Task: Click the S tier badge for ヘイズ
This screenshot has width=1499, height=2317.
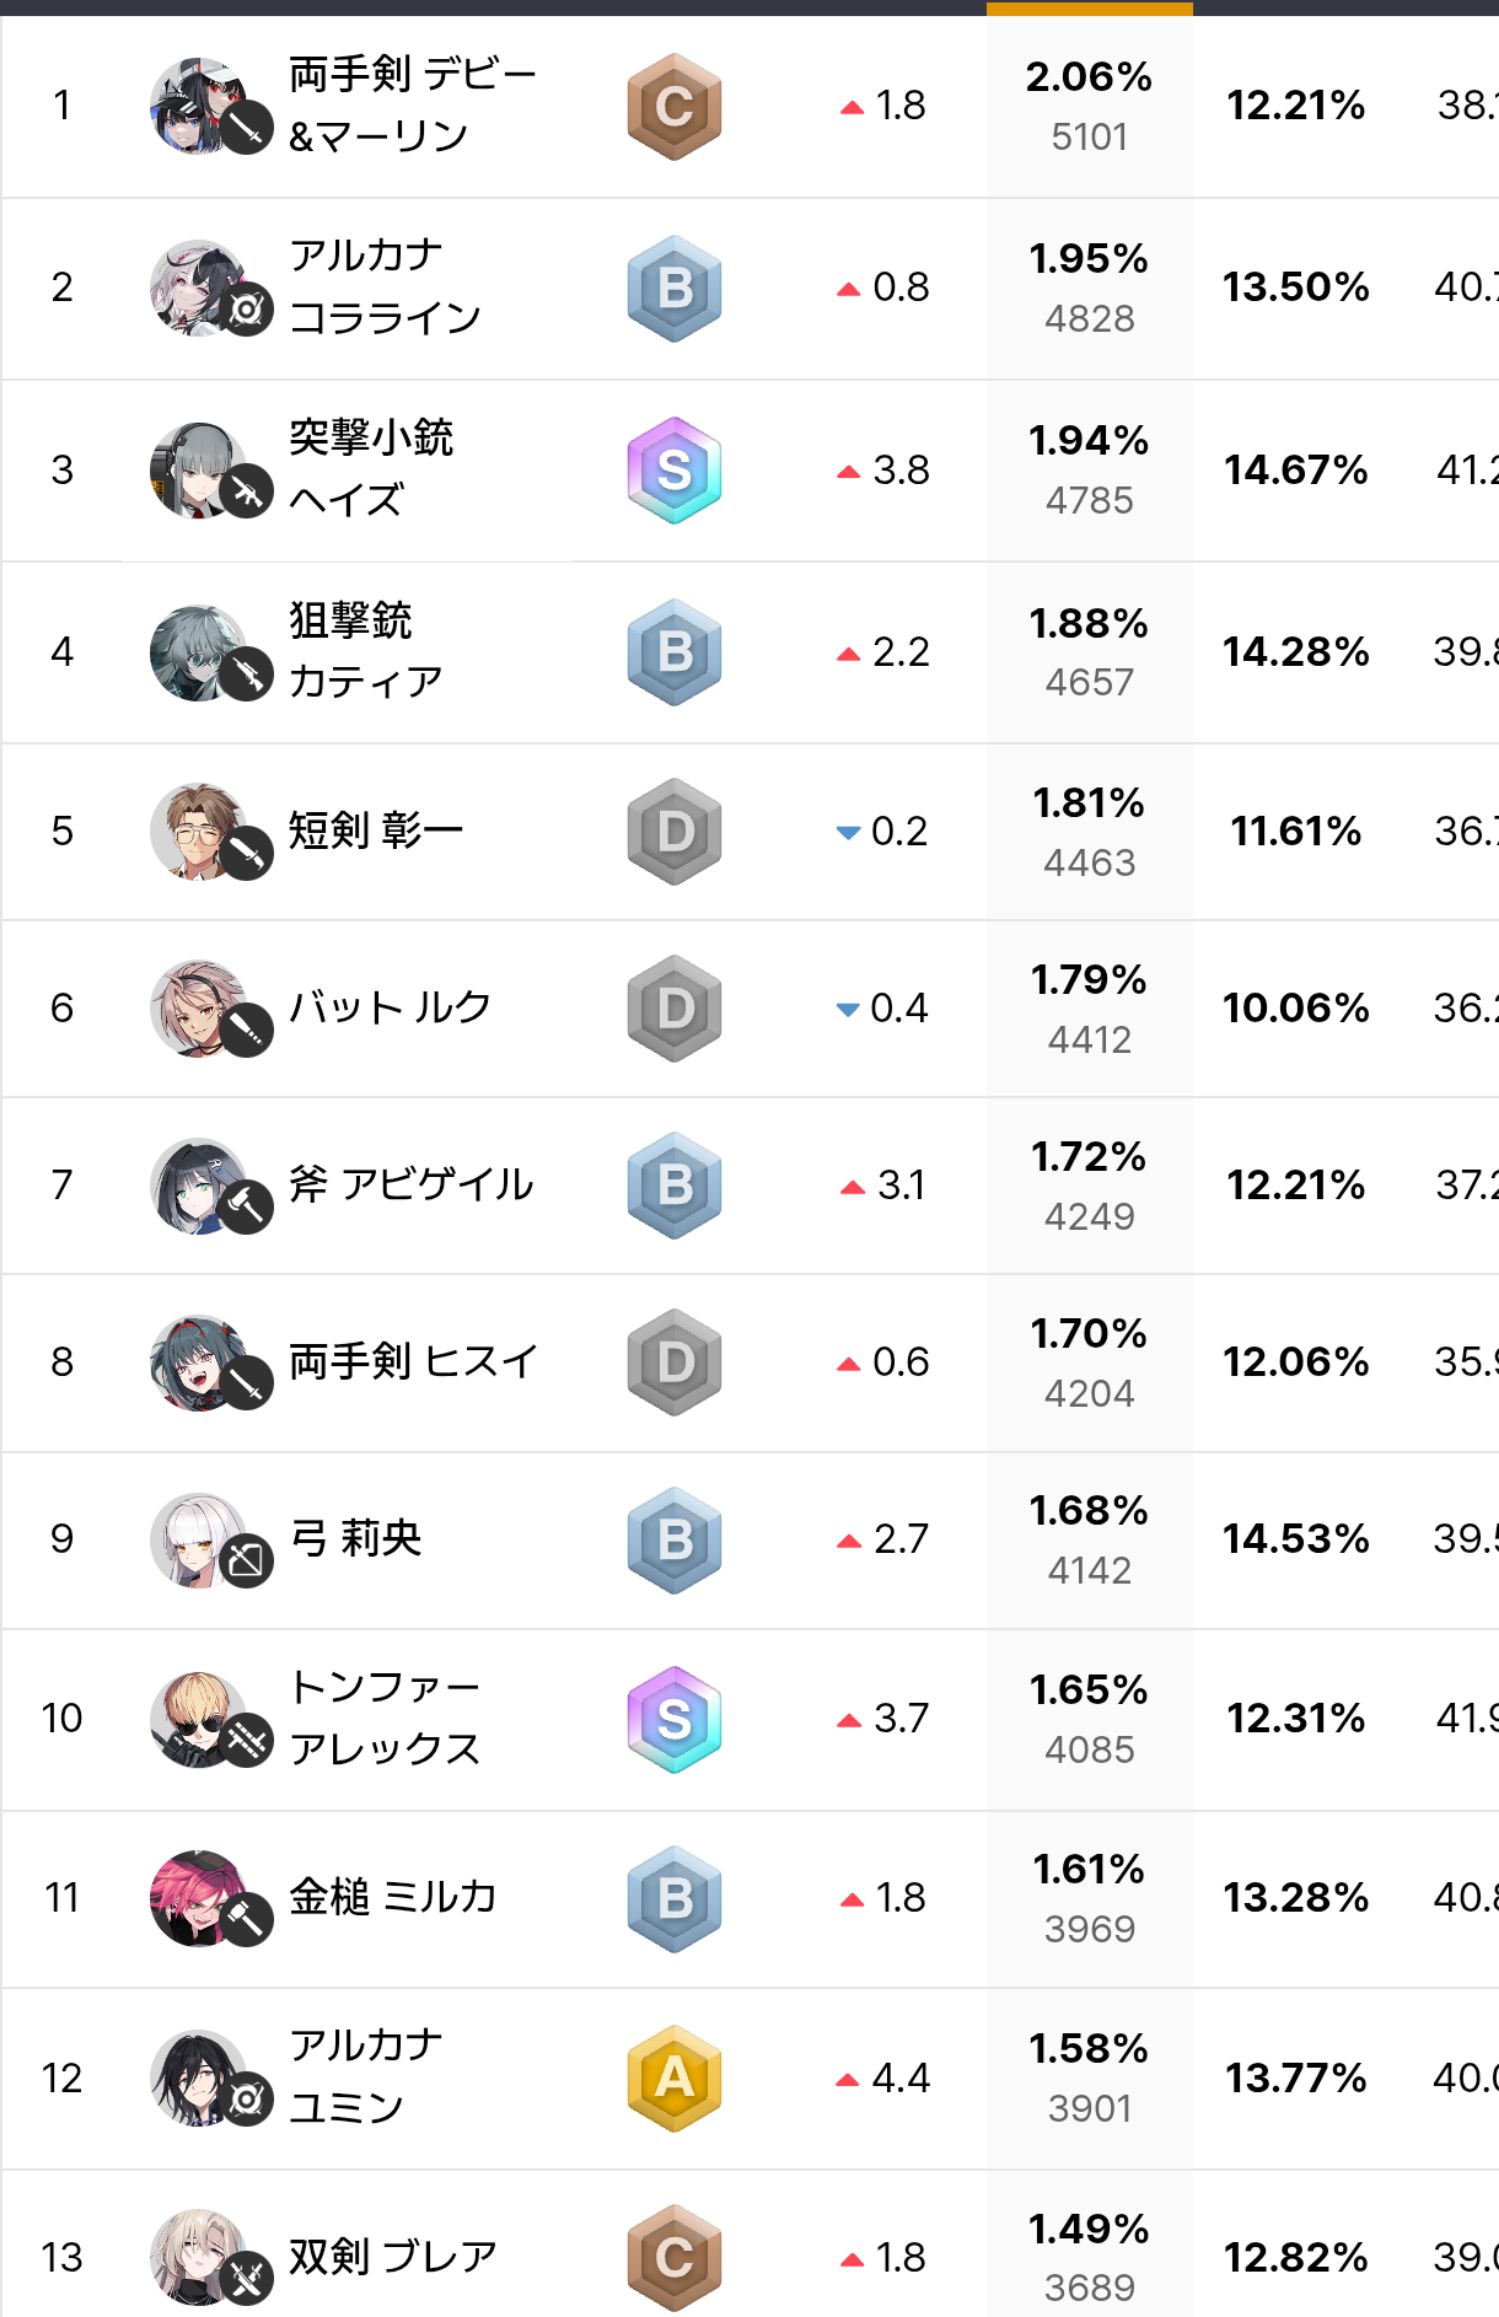Action: pos(674,470)
